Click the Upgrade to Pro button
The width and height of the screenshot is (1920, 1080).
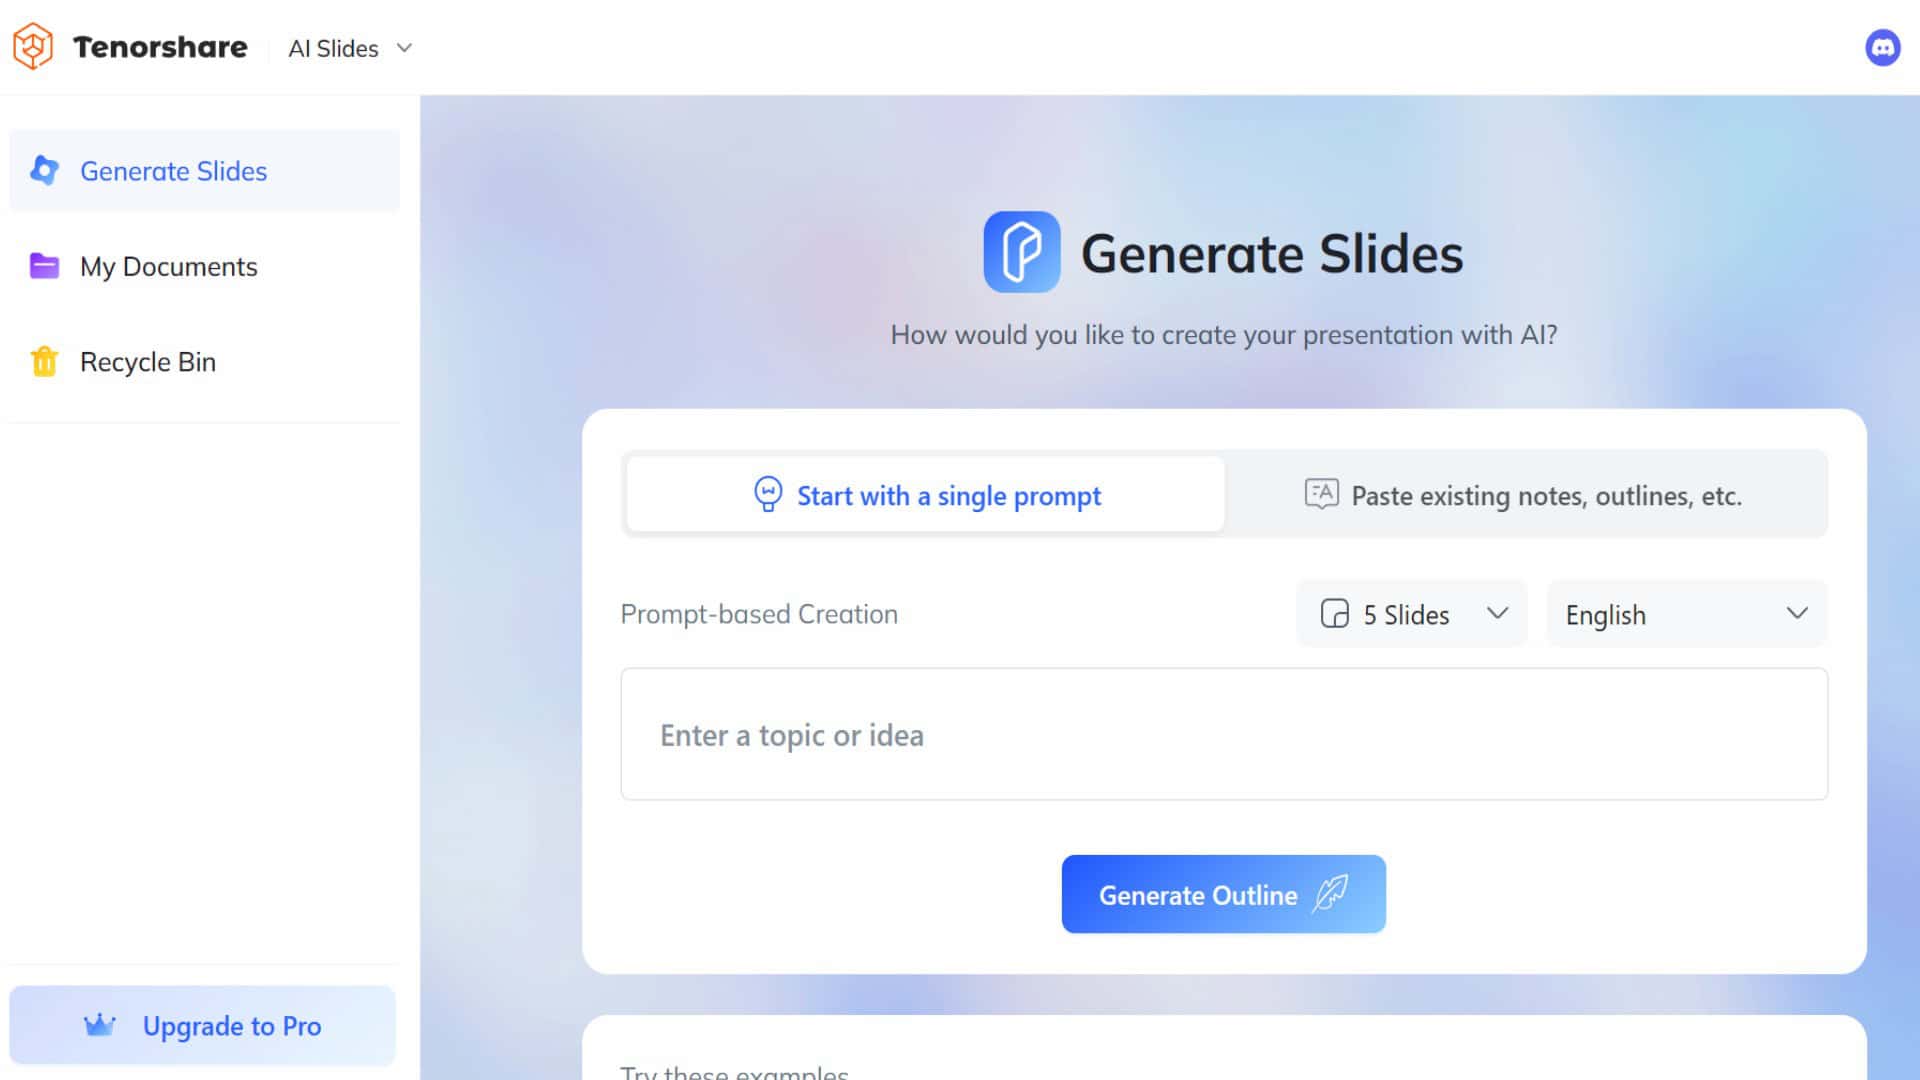[202, 1026]
